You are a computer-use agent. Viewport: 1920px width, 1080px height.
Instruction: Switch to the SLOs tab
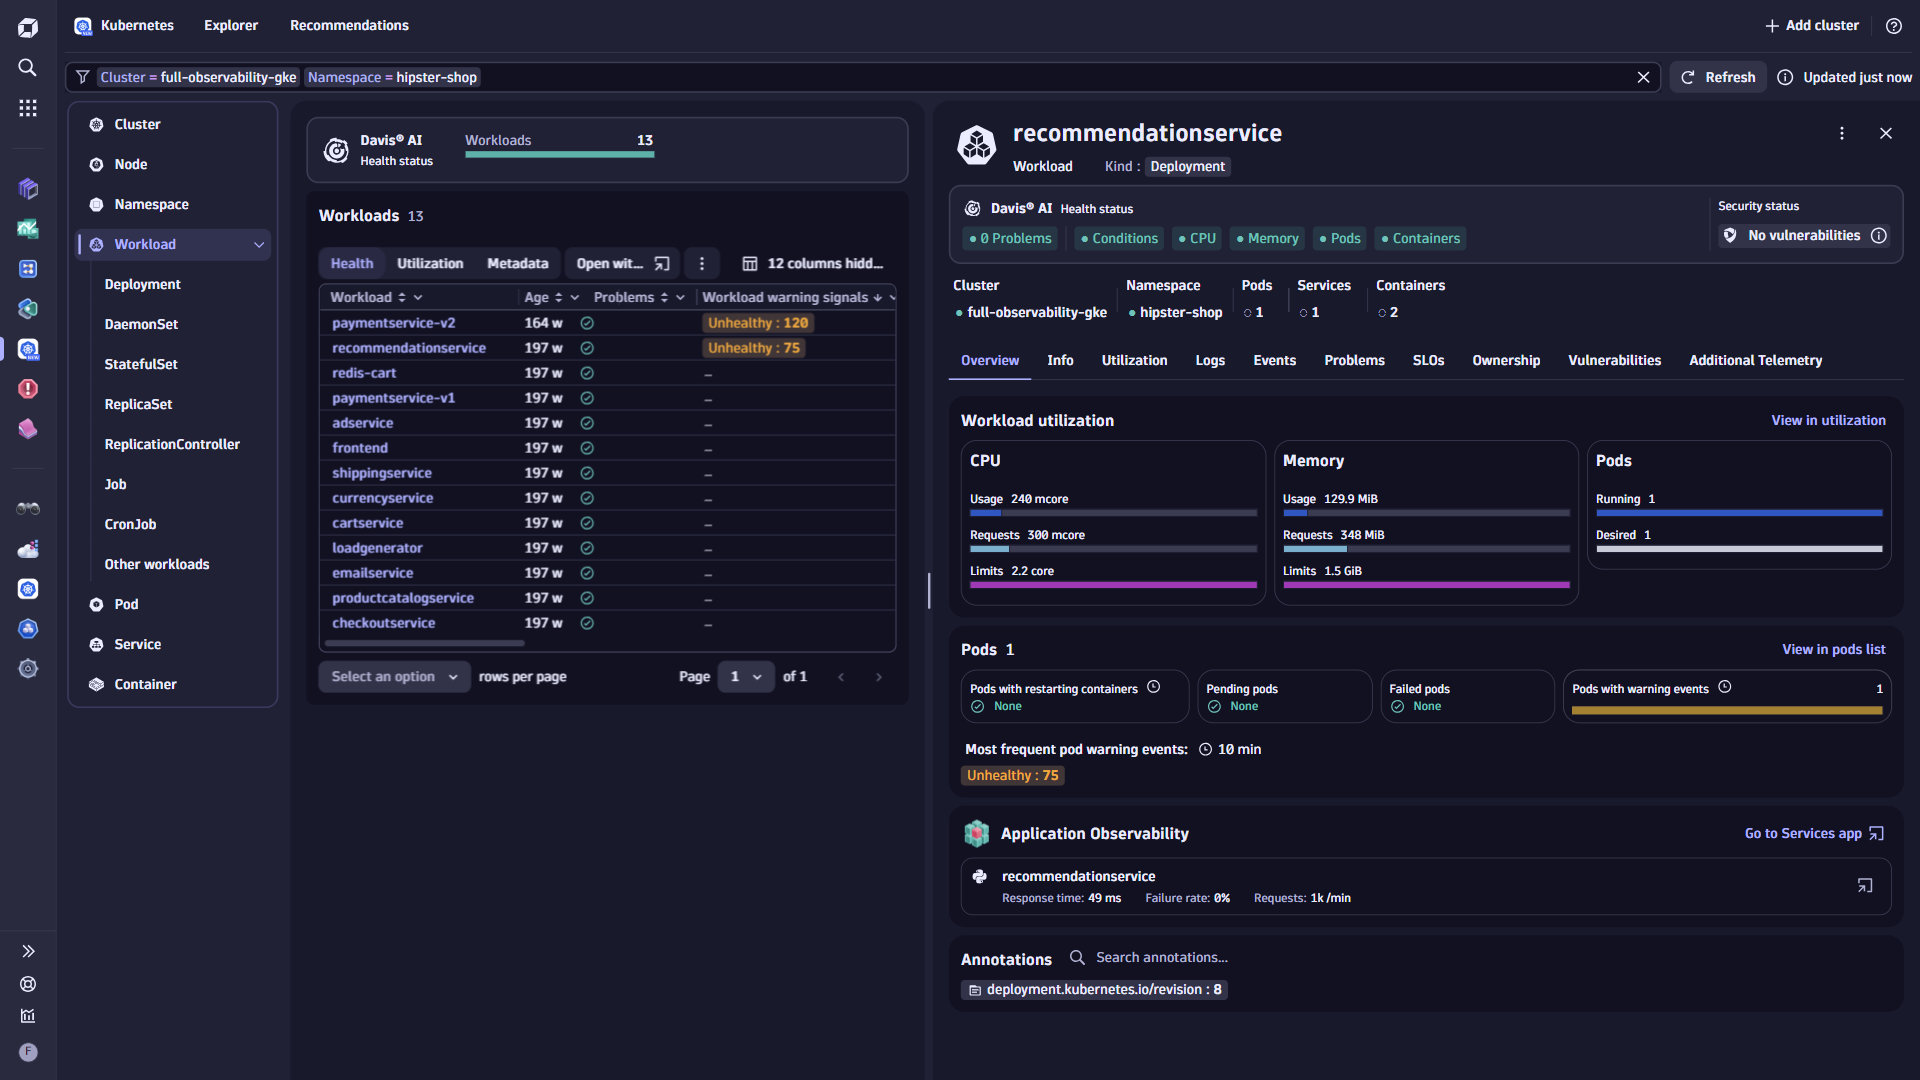pyautogui.click(x=1428, y=360)
